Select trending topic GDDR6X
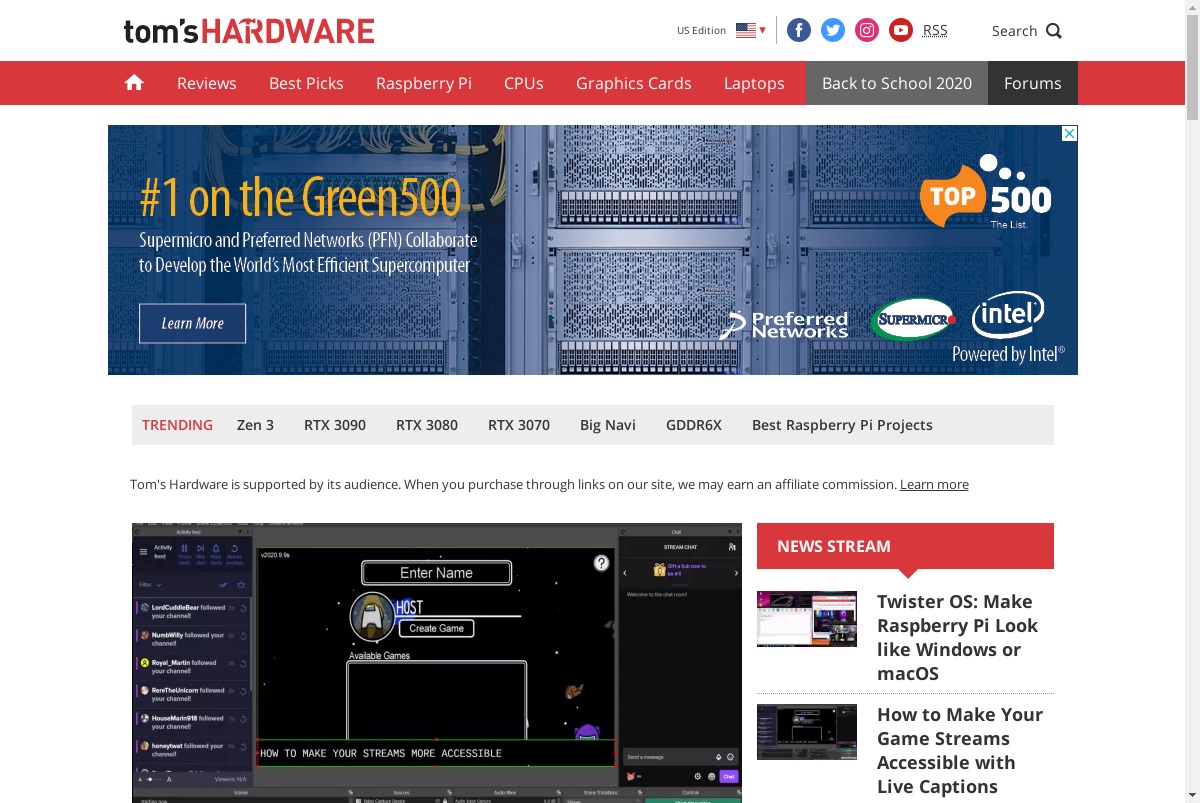The height and width of the screenshot is (803, 1200). click(x=694, y=425)
